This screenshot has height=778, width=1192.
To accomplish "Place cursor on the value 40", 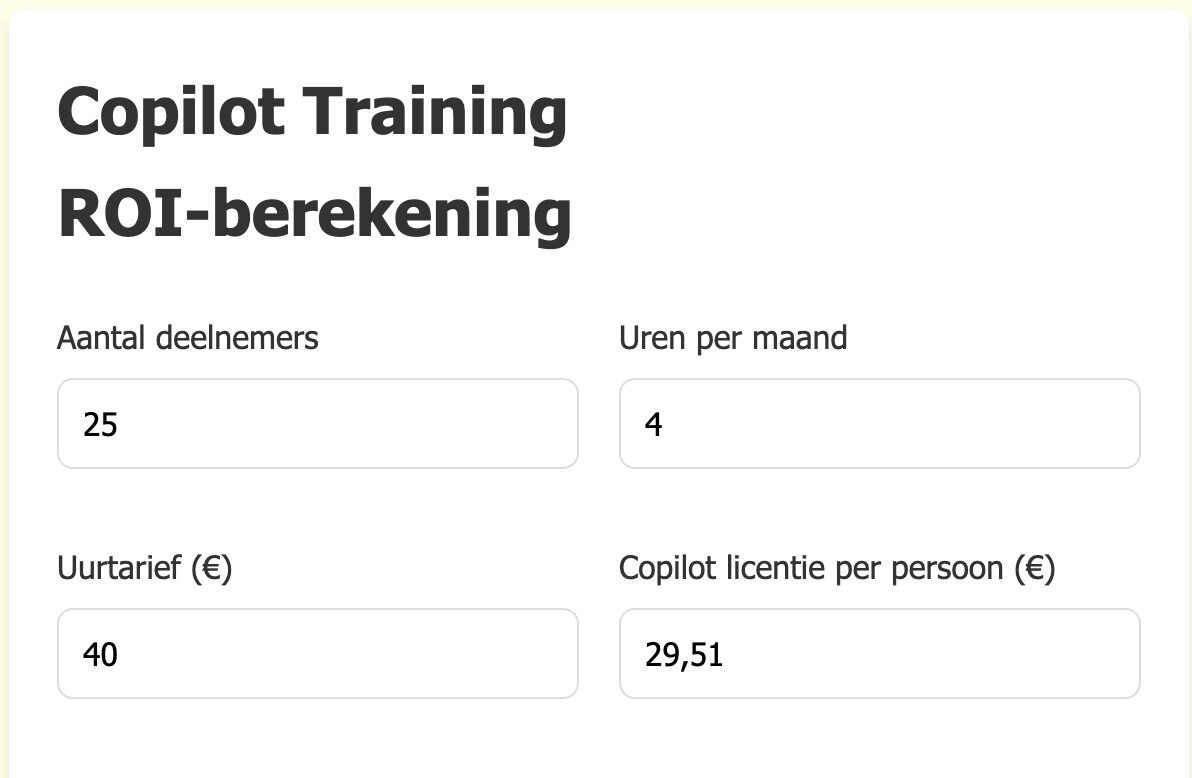I will tap(101, 655).
